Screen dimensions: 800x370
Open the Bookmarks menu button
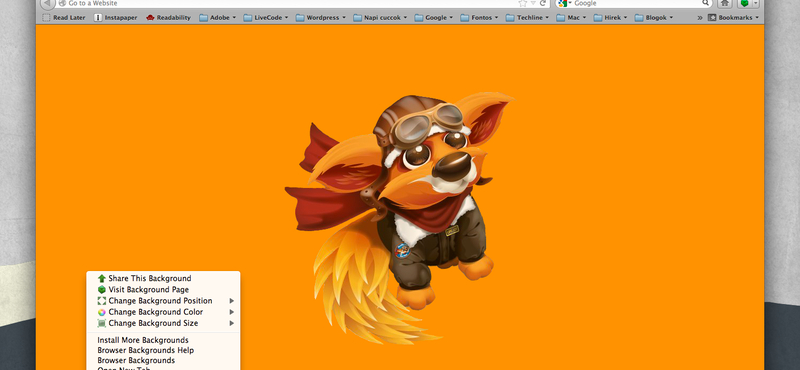733,17
